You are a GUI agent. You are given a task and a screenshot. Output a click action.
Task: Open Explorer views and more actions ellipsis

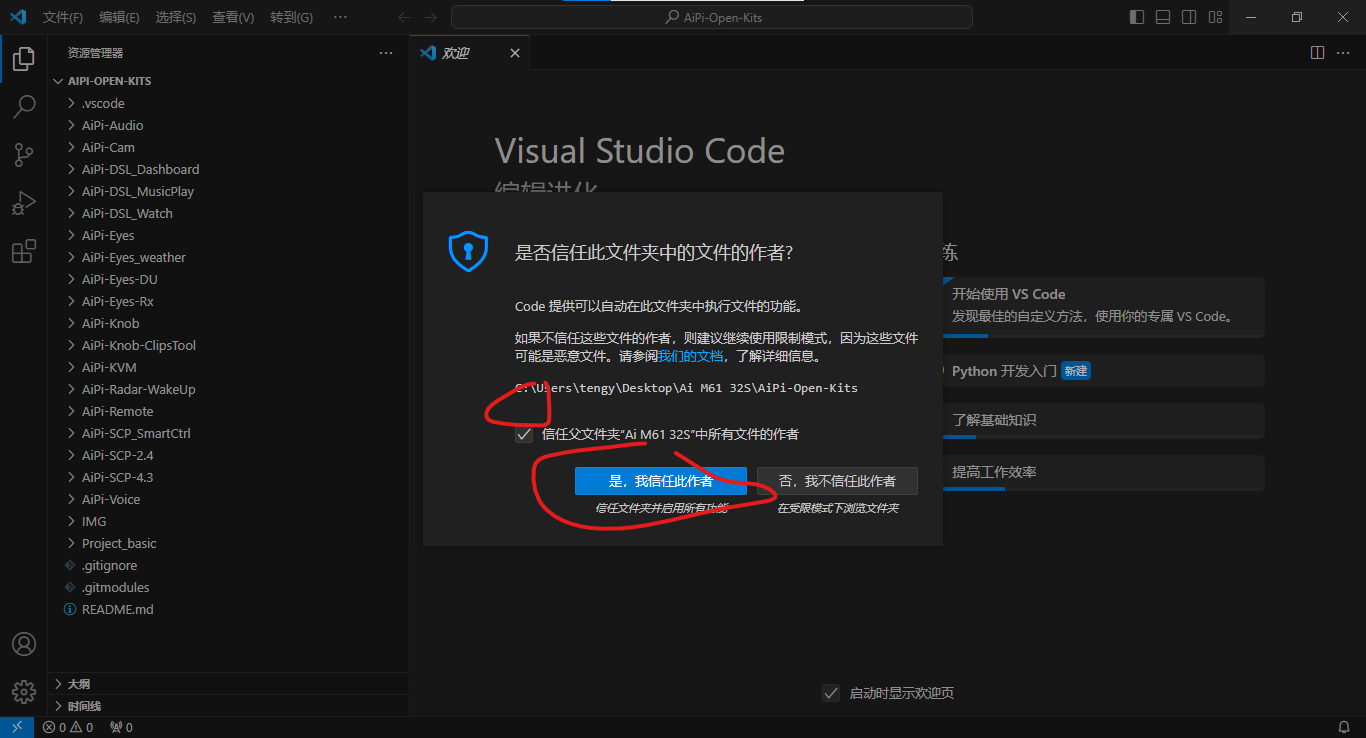pyautogui.click(x=386, y=53)
